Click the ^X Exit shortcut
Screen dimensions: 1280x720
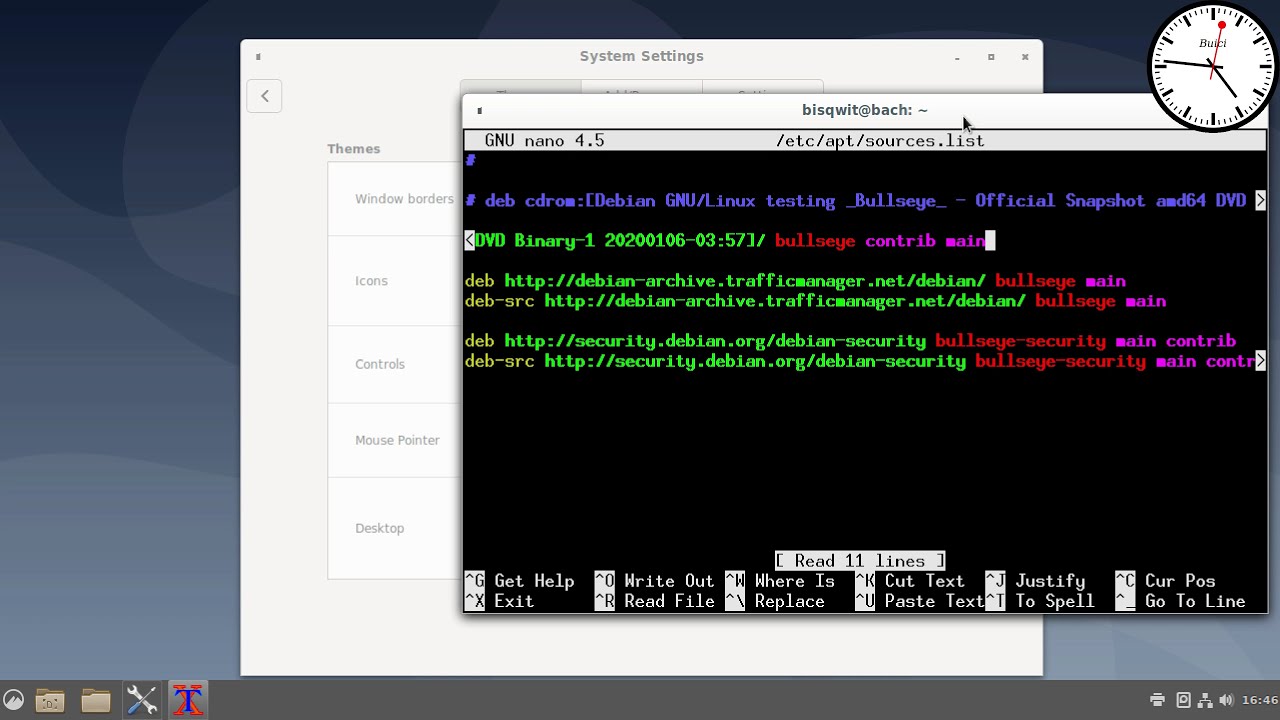click(500, 601)
